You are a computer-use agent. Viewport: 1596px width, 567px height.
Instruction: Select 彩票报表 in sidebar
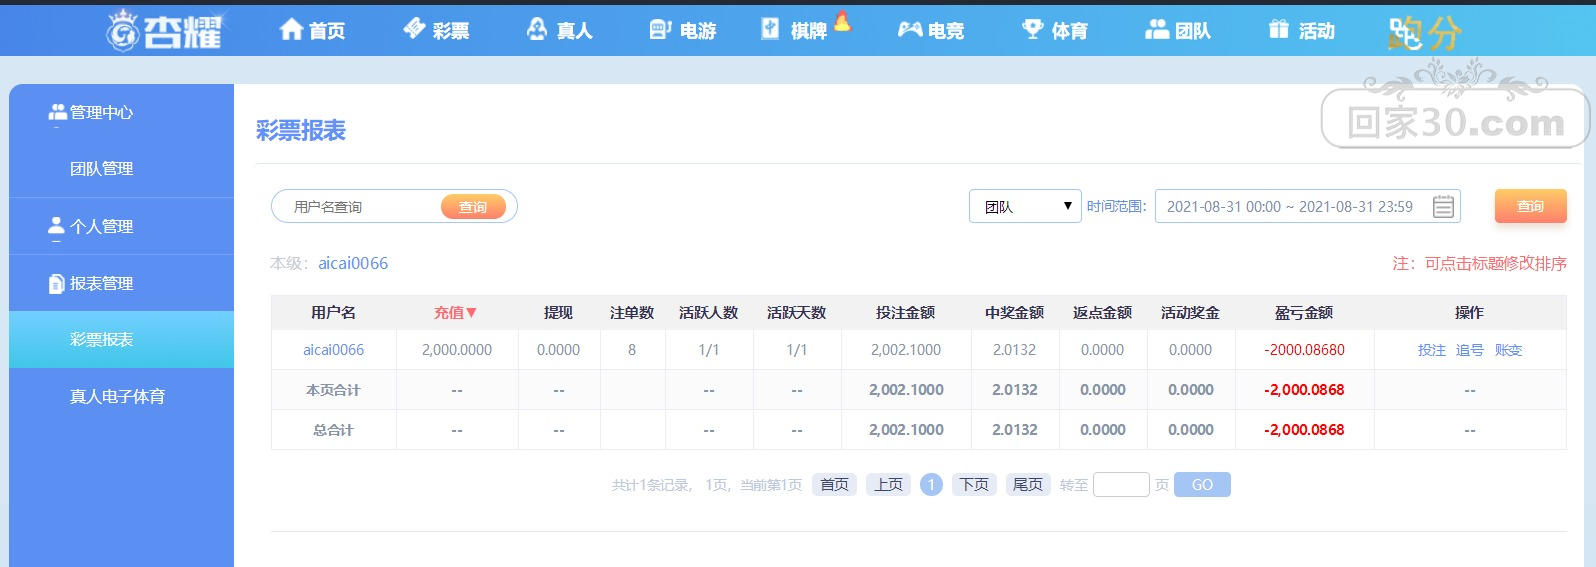121,340
